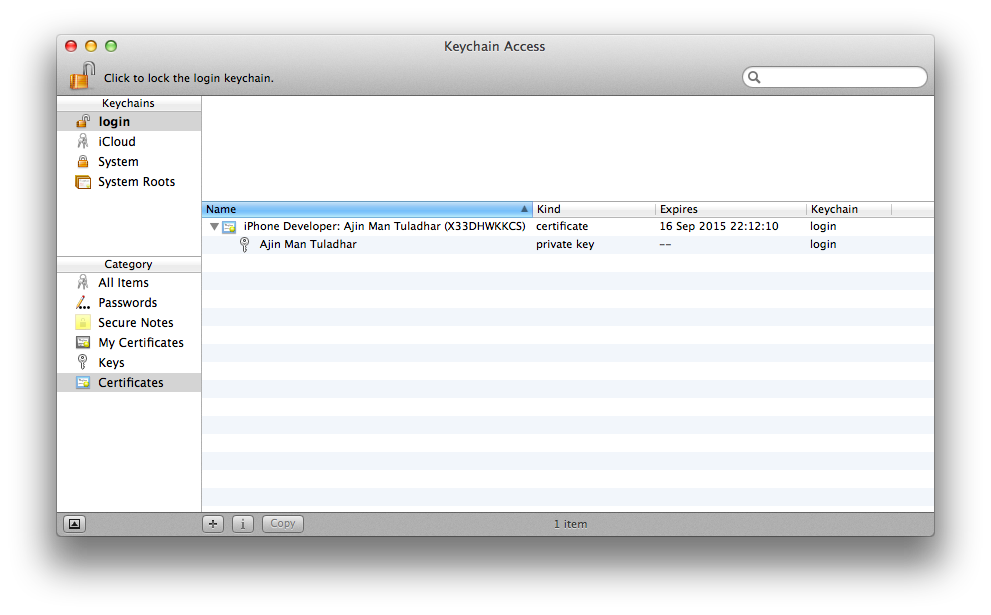Select the iCloud keychain
Image resolution: width=991 pixels, height=615 pixels.
point(129,142)
